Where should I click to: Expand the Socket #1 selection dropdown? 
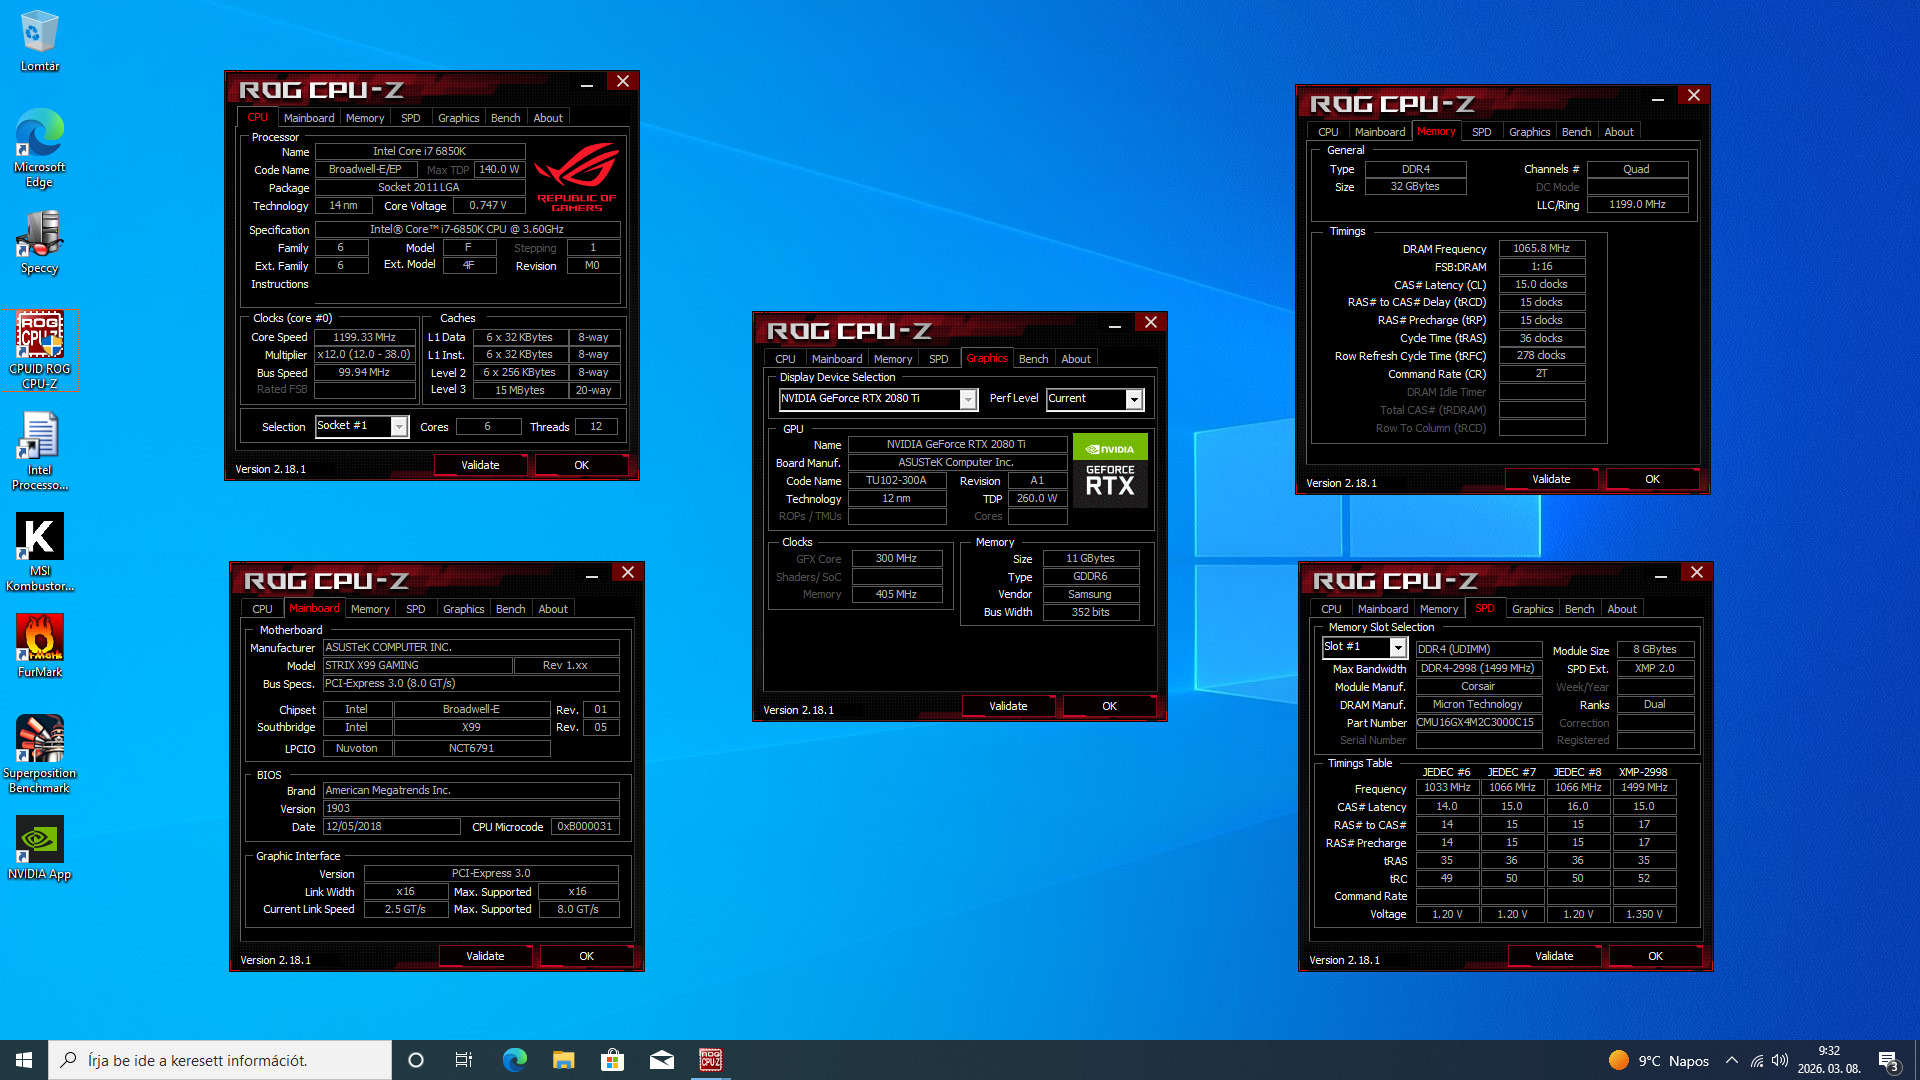(399, 427)
